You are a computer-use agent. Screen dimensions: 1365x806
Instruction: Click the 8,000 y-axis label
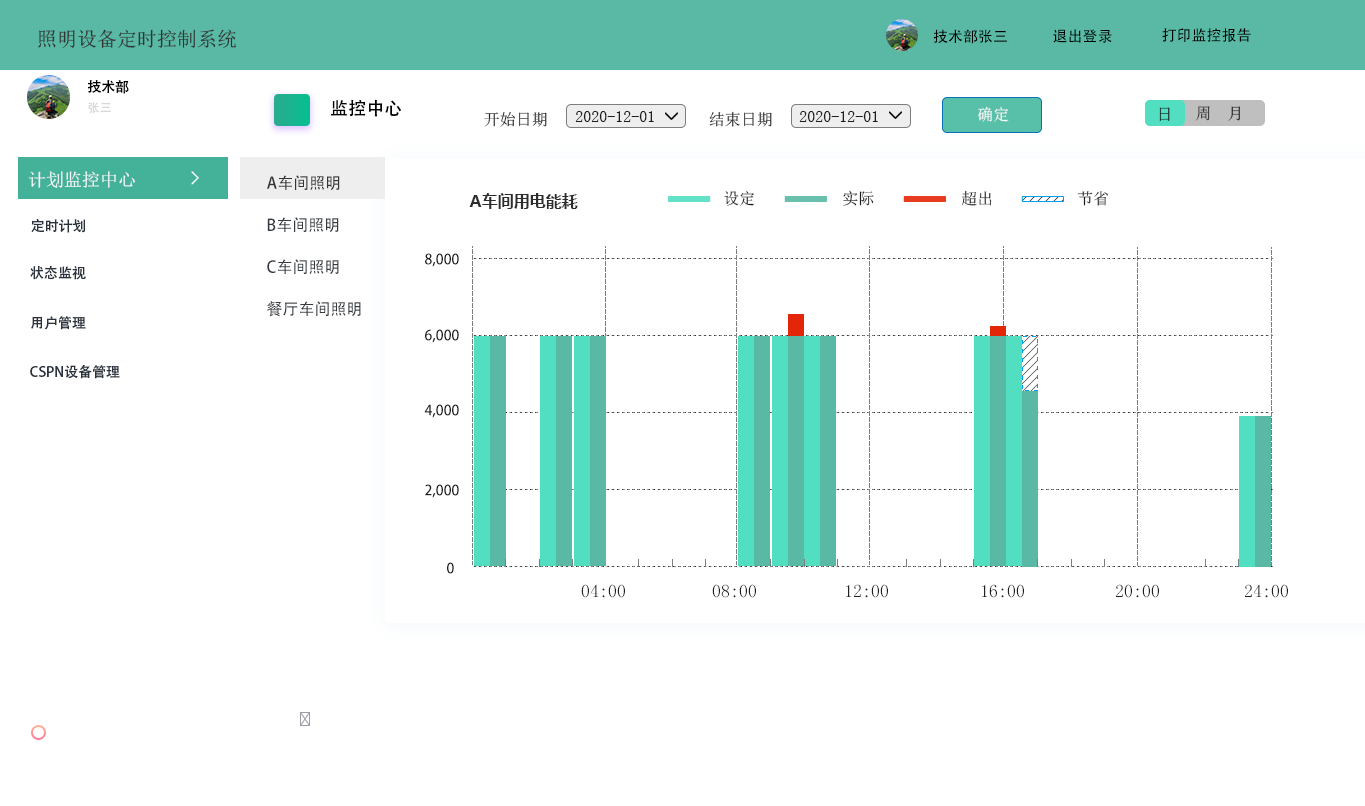(442, 260)
